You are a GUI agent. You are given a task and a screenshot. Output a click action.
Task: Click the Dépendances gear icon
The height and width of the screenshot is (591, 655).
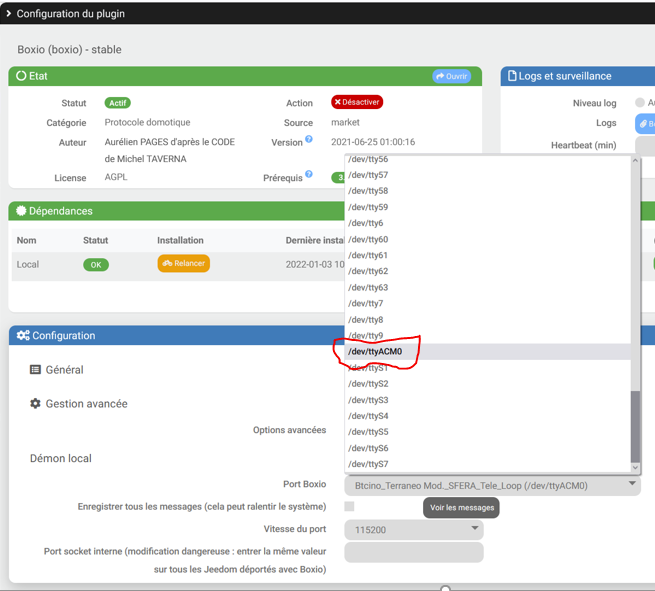21,211
